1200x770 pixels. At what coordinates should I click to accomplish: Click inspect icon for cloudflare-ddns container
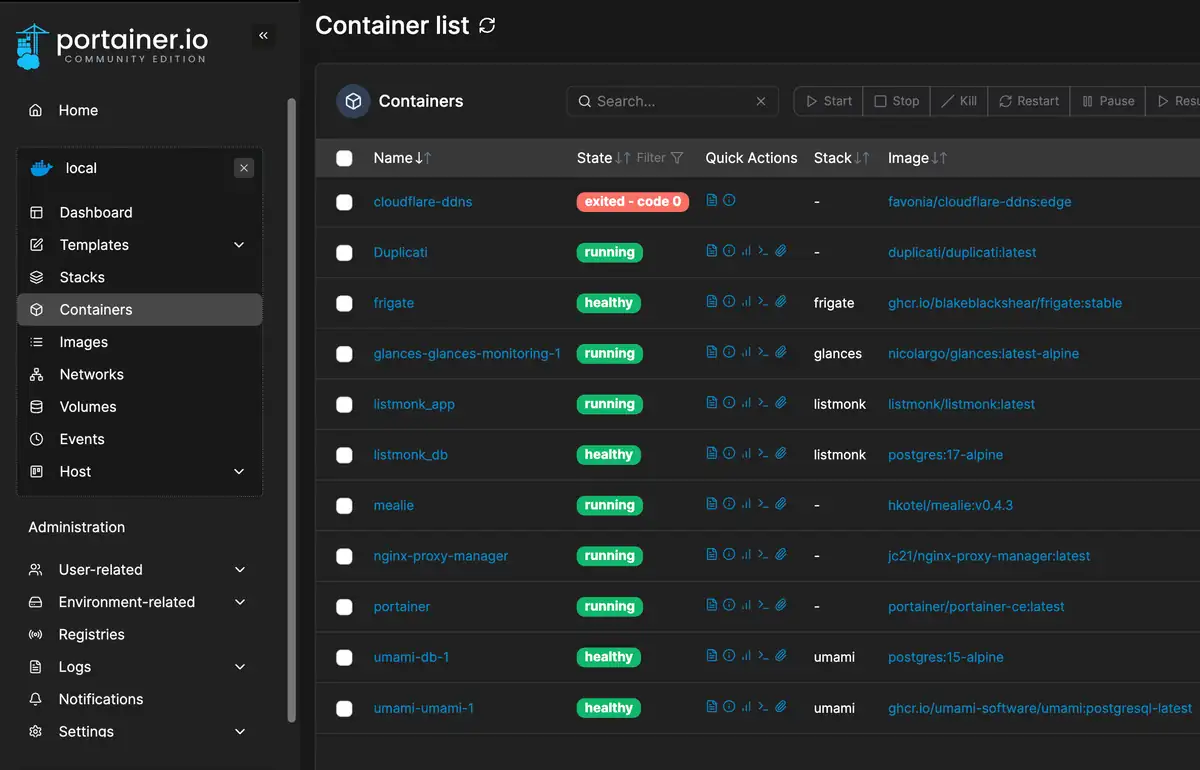click(x=729, y=201)
